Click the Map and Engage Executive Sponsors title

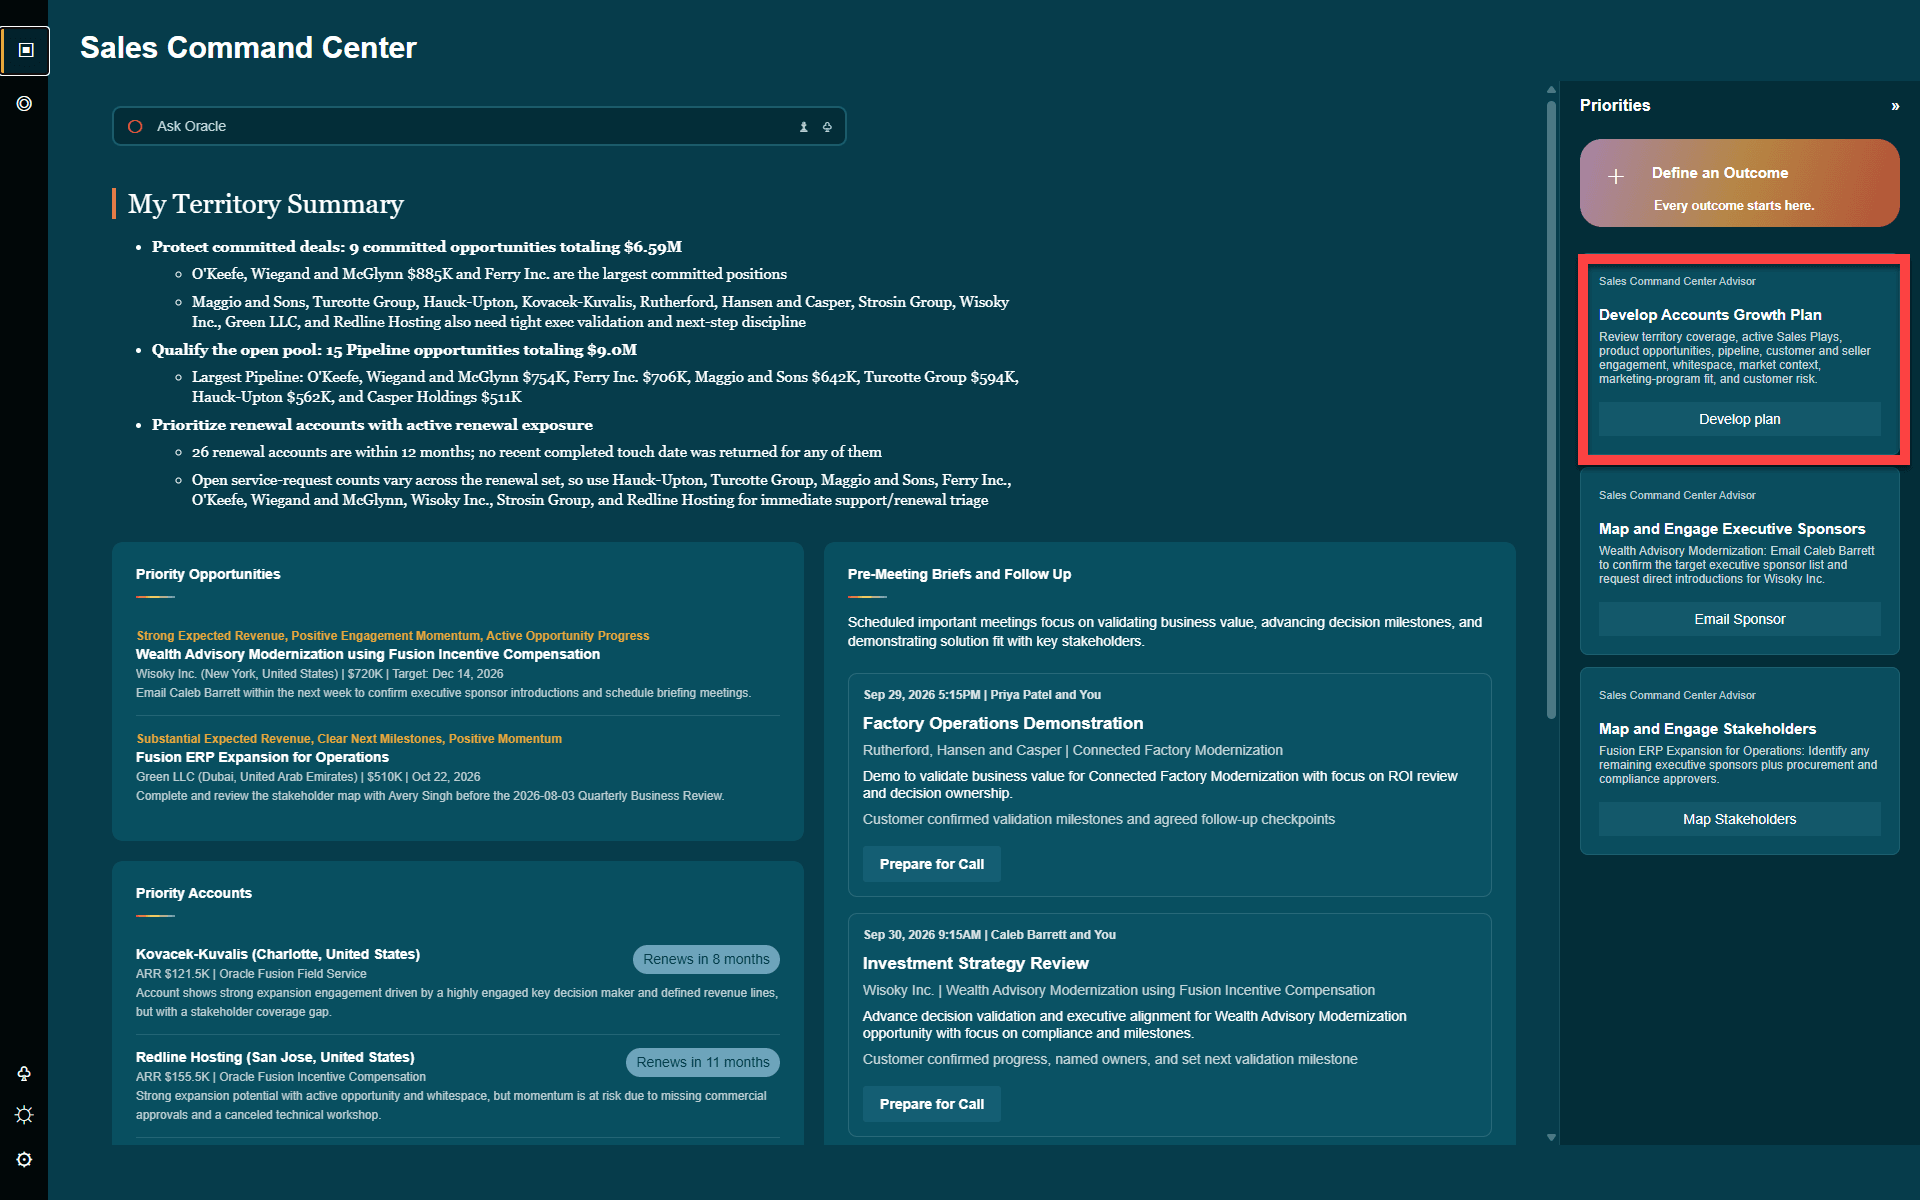[x=1732, y=529]
